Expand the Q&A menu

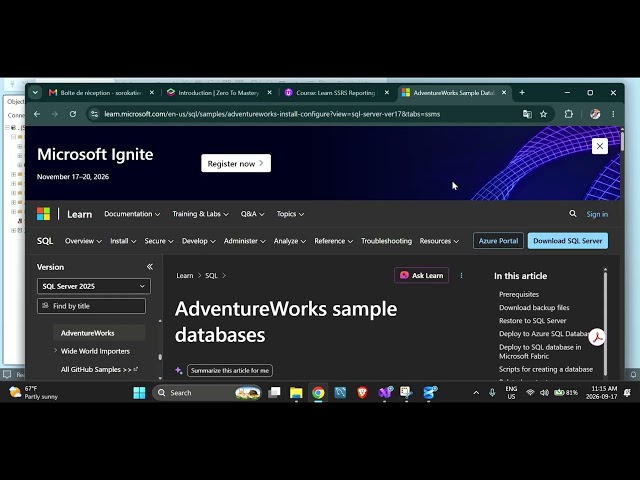(252, 214)
